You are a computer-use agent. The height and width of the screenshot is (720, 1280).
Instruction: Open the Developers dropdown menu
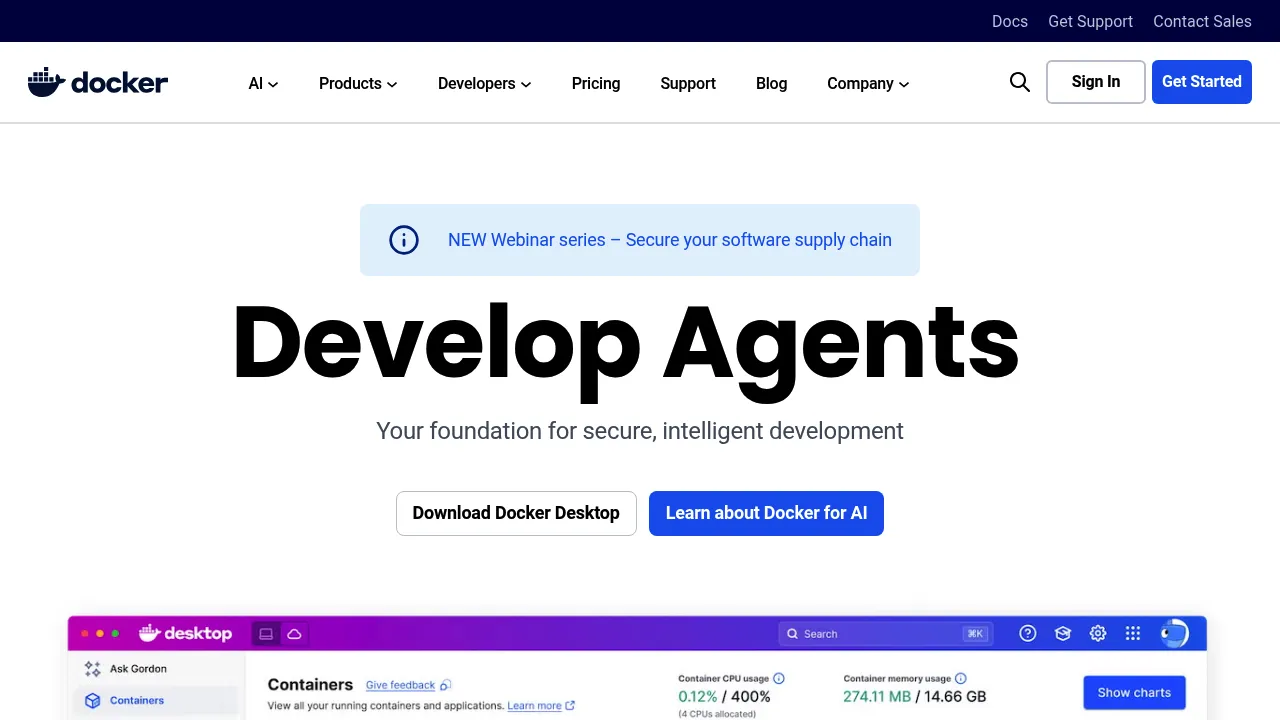pyautogui.click(x=485, y=84)
